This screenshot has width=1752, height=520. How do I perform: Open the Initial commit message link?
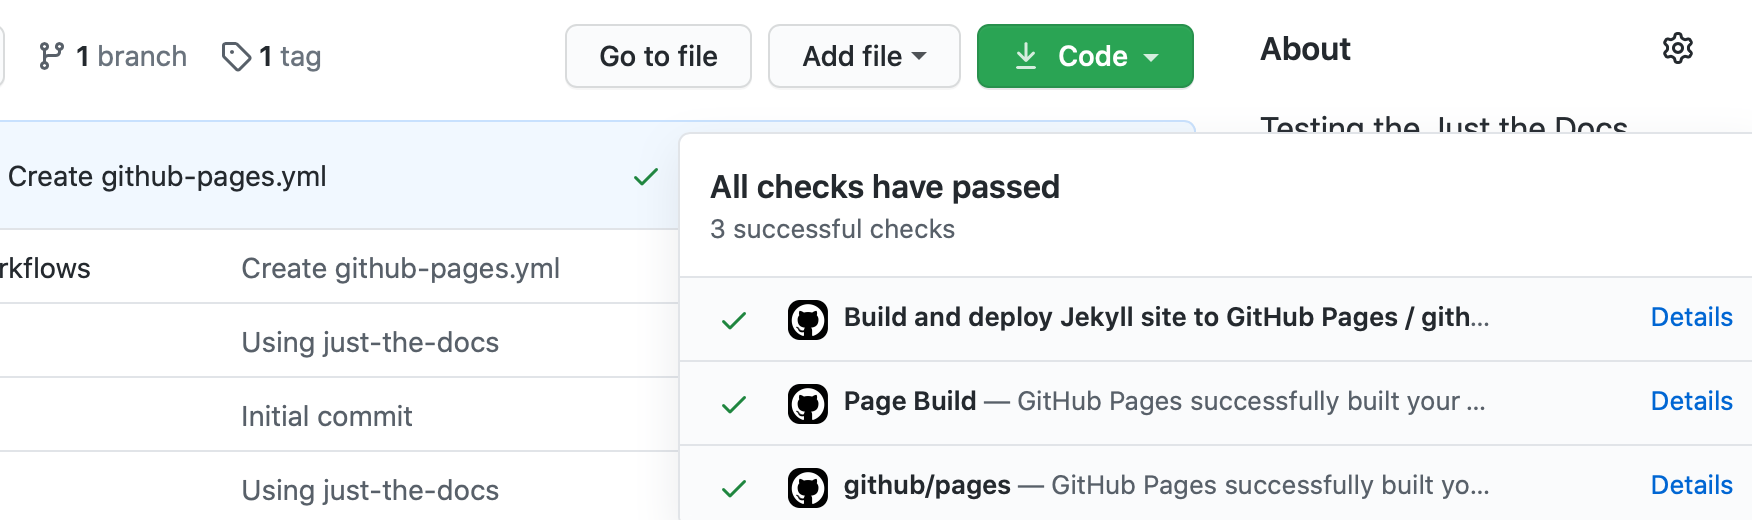coord(326,416)
